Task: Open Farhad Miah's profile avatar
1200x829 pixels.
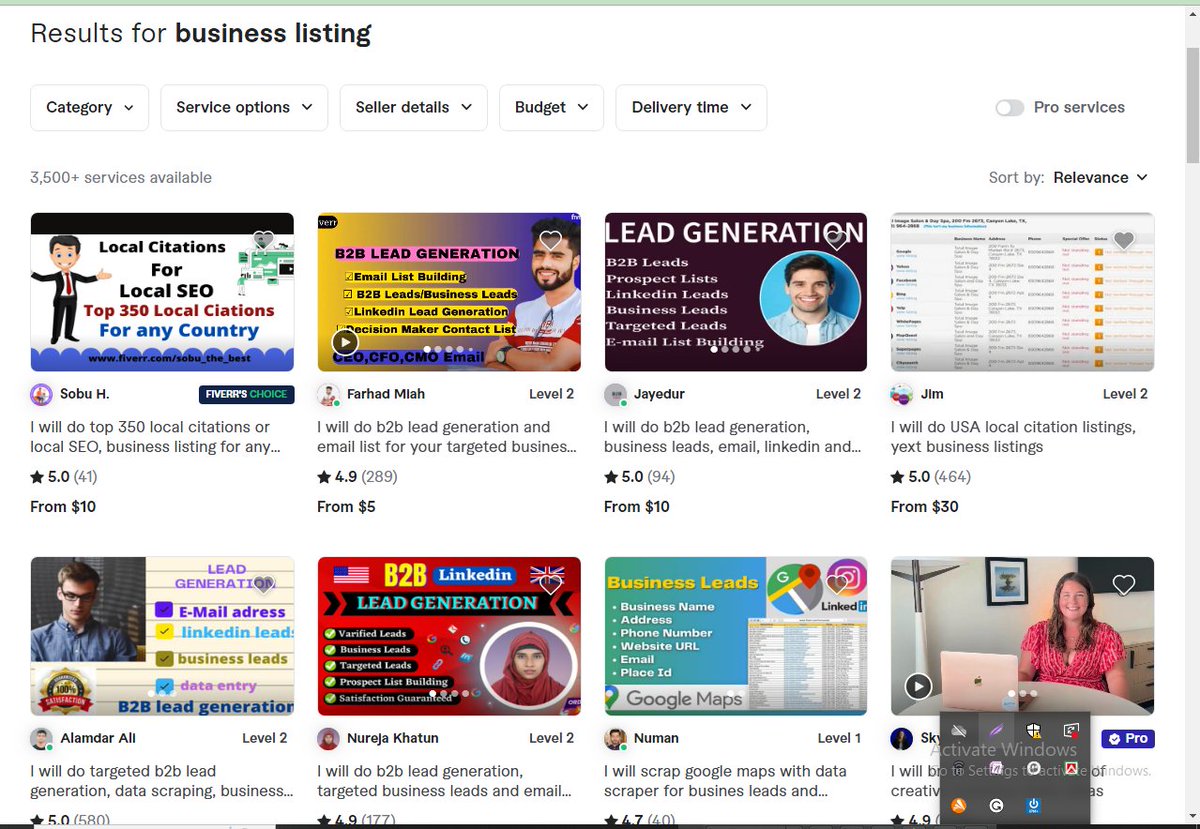Action: coord(328,394)
